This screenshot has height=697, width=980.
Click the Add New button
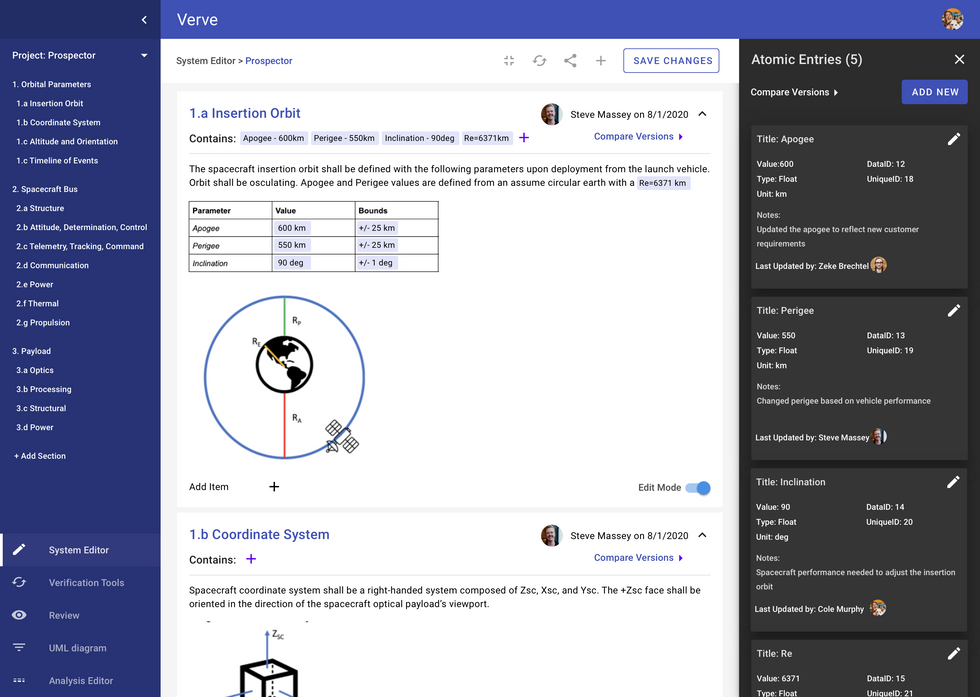click(934, 92)
